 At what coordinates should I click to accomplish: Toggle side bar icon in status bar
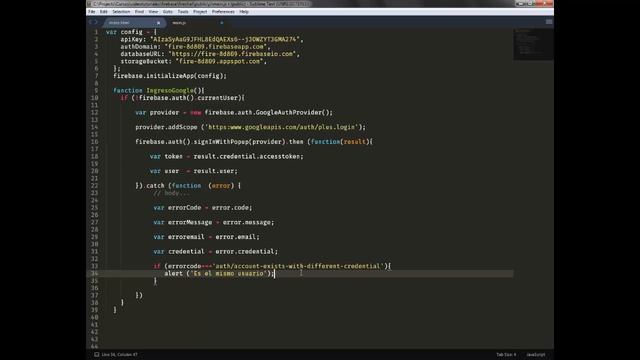point(97,354)
